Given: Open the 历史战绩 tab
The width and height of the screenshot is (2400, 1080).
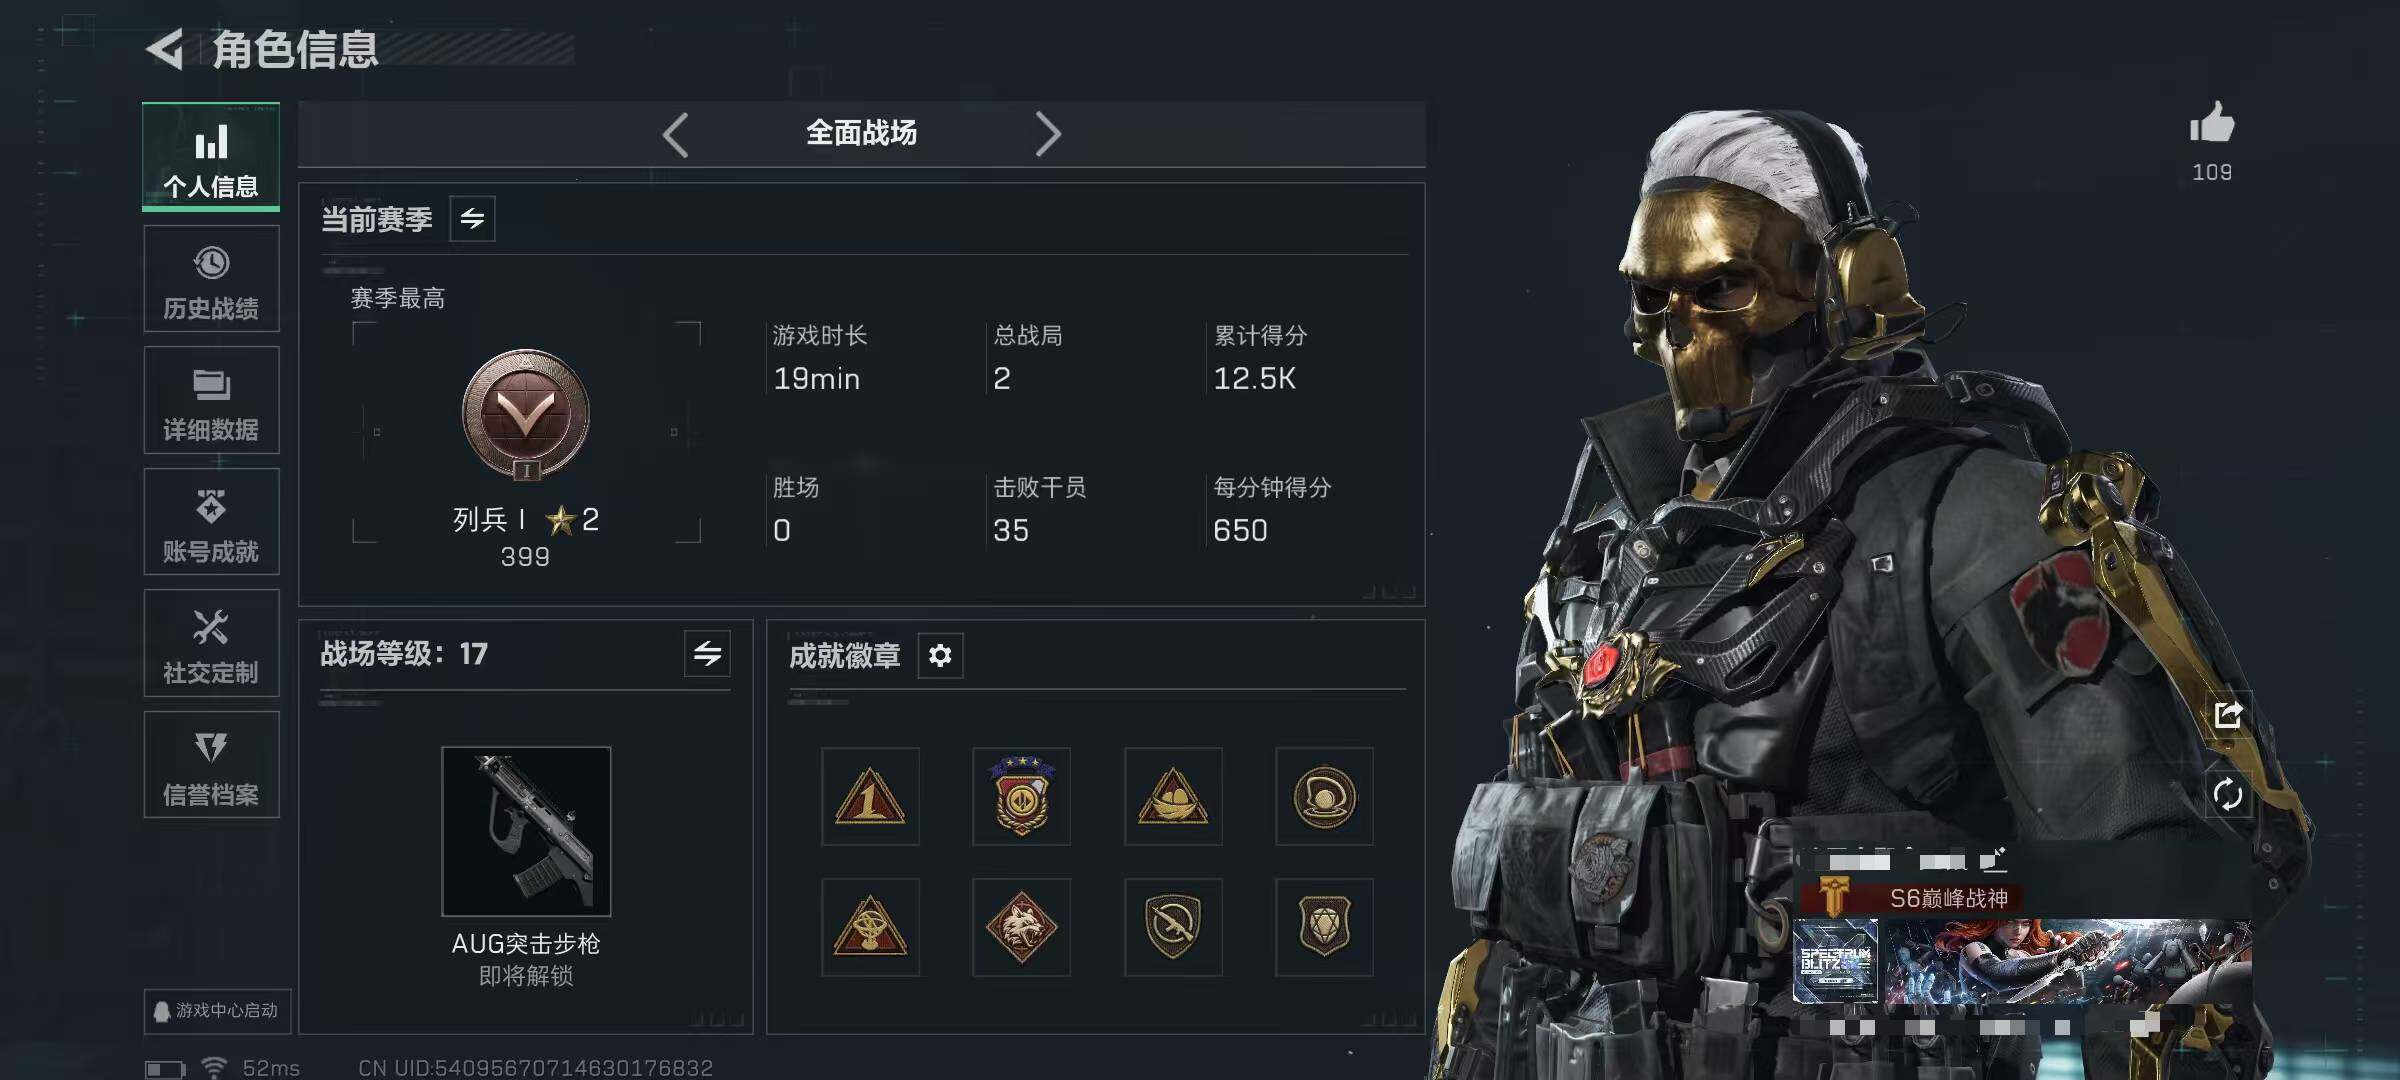Looking at the screenshot, I should pos(211,279).
